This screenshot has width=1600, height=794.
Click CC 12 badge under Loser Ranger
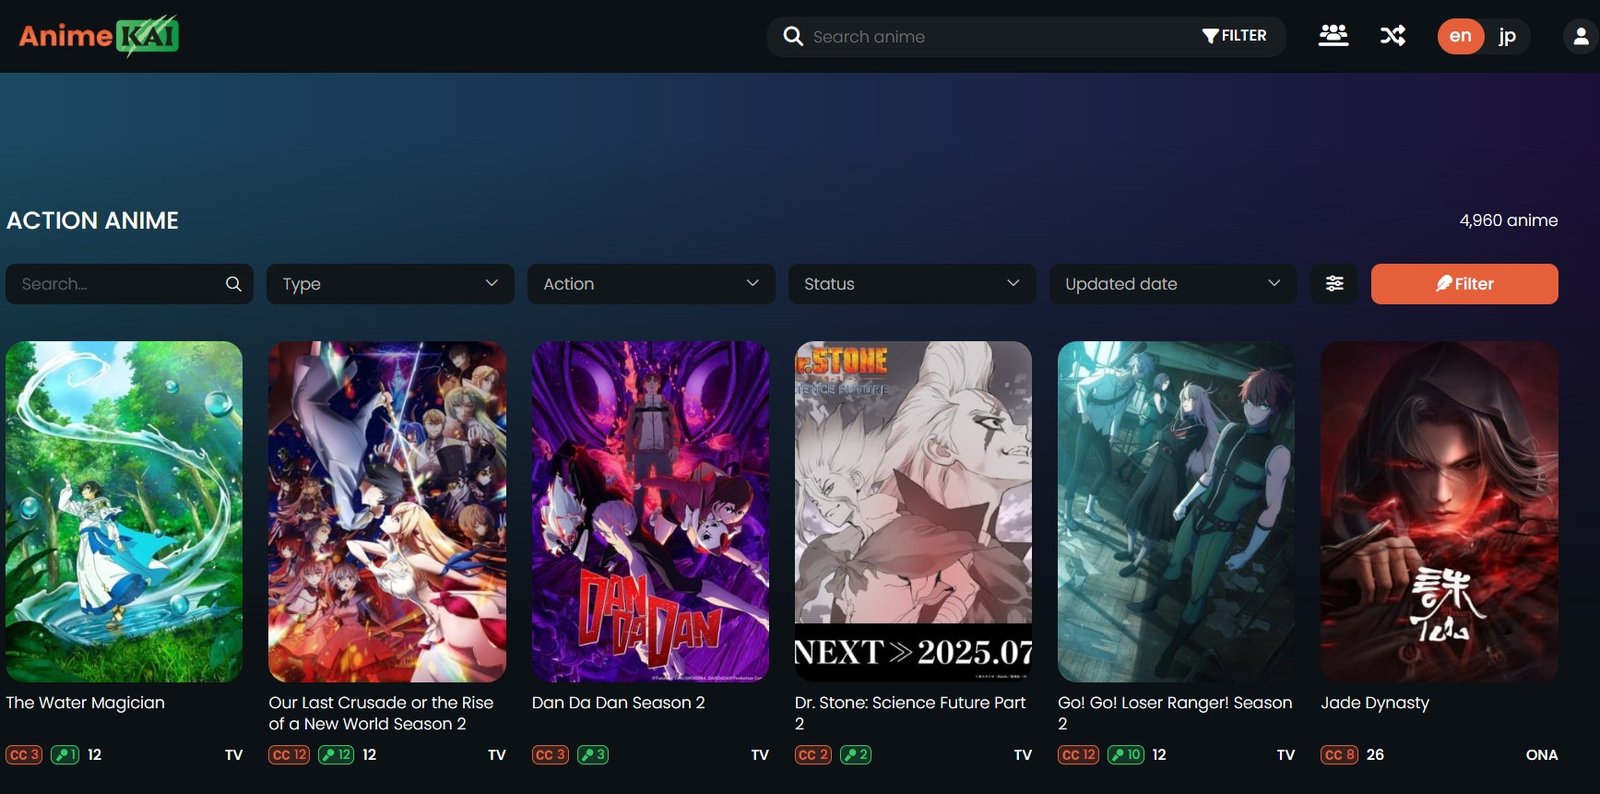tap(1078, 755)
